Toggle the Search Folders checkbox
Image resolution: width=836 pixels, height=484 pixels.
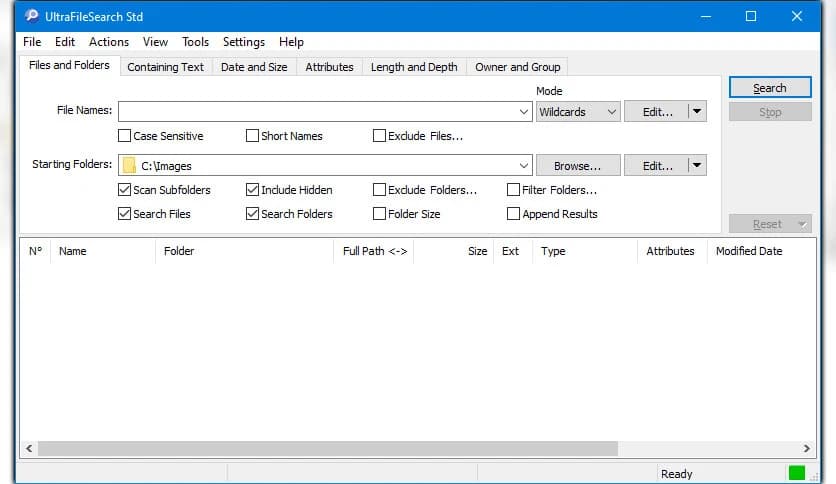(x=252, y=214)
